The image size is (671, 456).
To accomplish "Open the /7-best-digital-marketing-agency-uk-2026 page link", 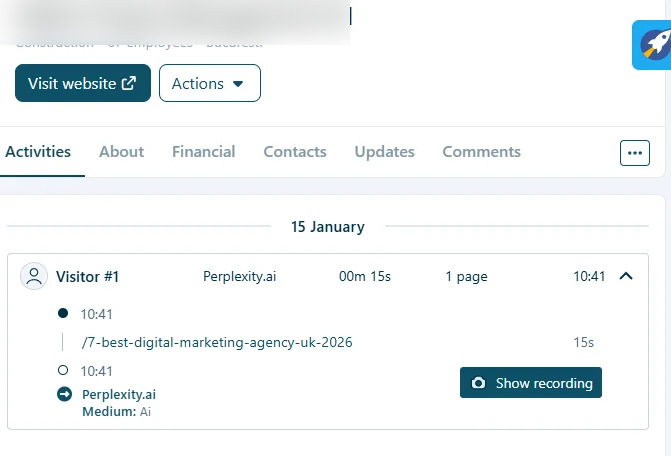I will point(217,342).
